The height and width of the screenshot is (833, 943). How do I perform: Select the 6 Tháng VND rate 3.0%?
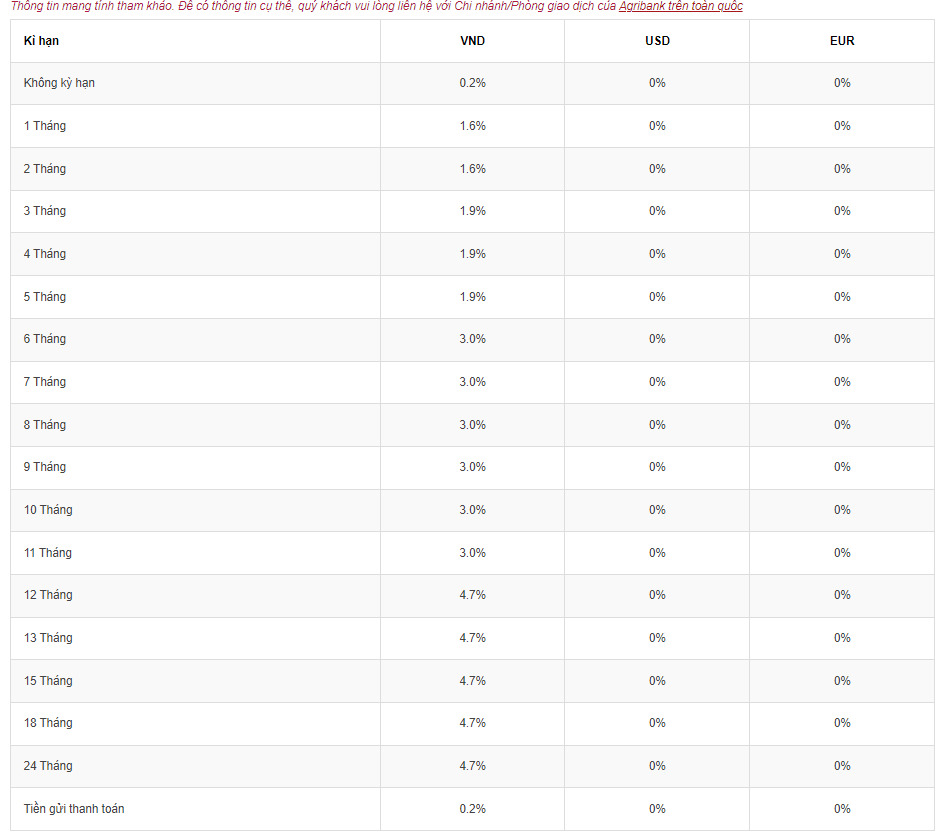(x=472, y=339)
